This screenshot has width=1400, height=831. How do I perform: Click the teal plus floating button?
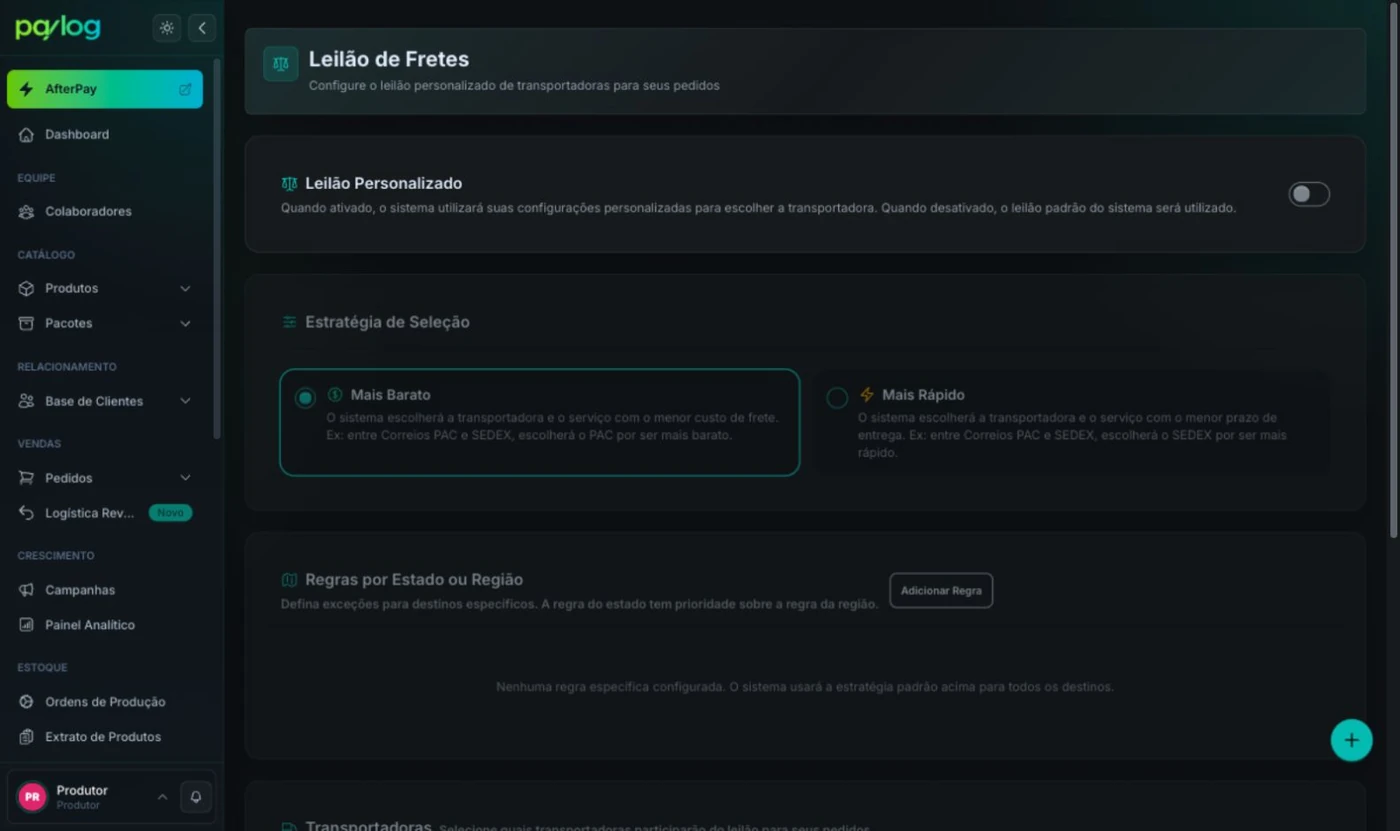tap(1351, 740)
